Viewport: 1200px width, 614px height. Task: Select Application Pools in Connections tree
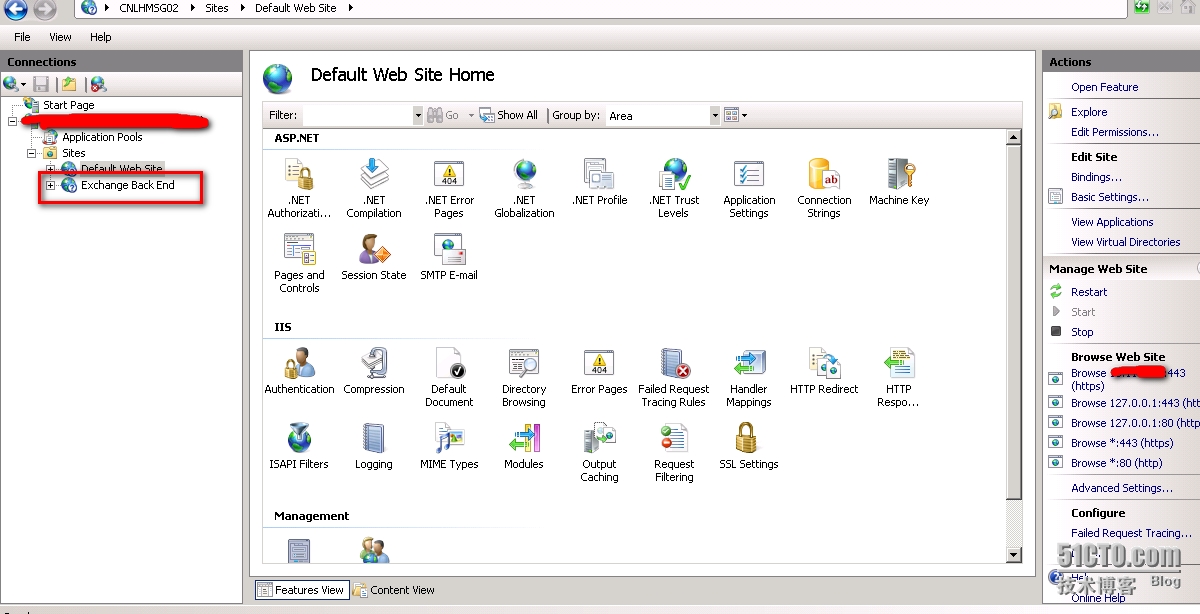point(102,137)
